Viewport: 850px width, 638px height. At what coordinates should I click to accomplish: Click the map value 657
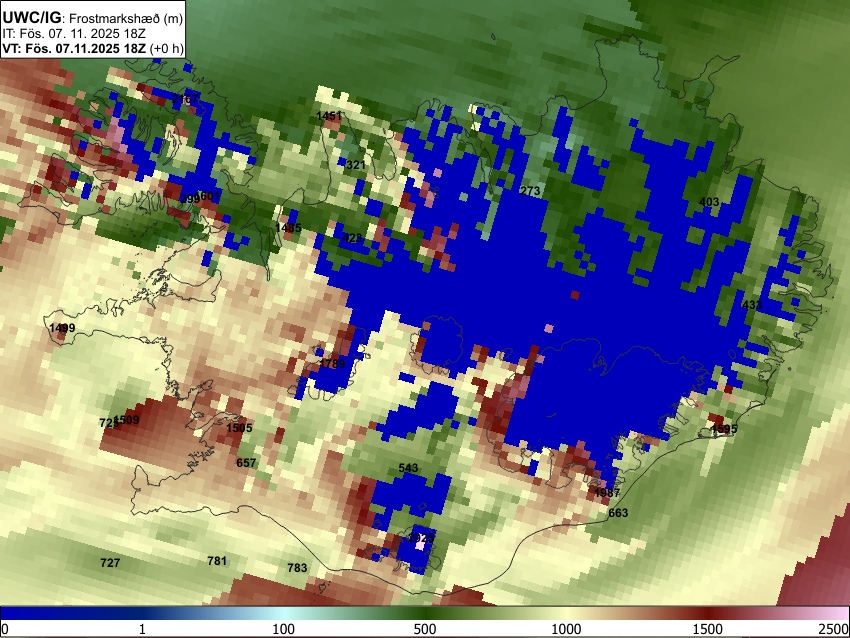pyautogui.click(x=246, y=463)
